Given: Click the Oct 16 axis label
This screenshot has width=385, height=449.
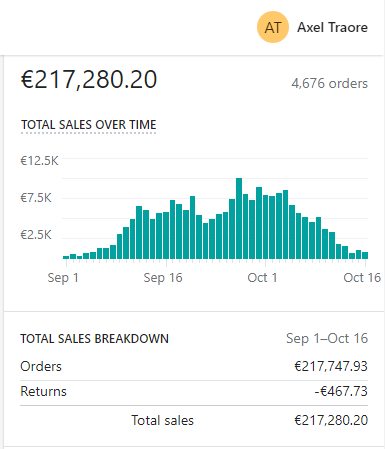Looking at the screenshot, I should click(362, 278).
